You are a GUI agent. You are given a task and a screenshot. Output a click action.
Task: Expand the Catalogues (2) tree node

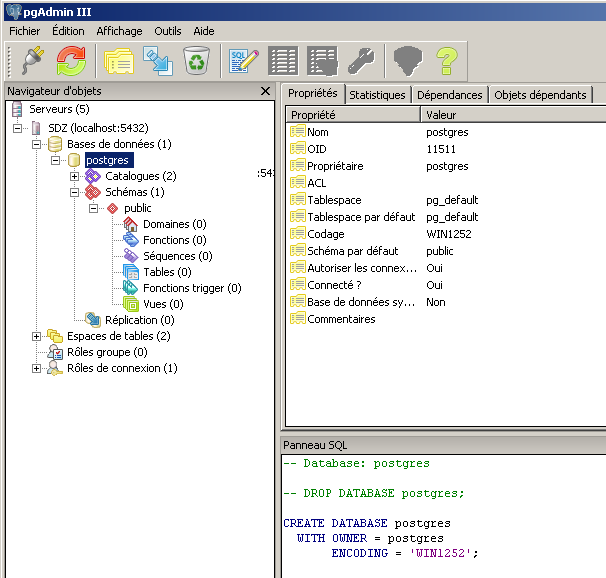point(75,176)
